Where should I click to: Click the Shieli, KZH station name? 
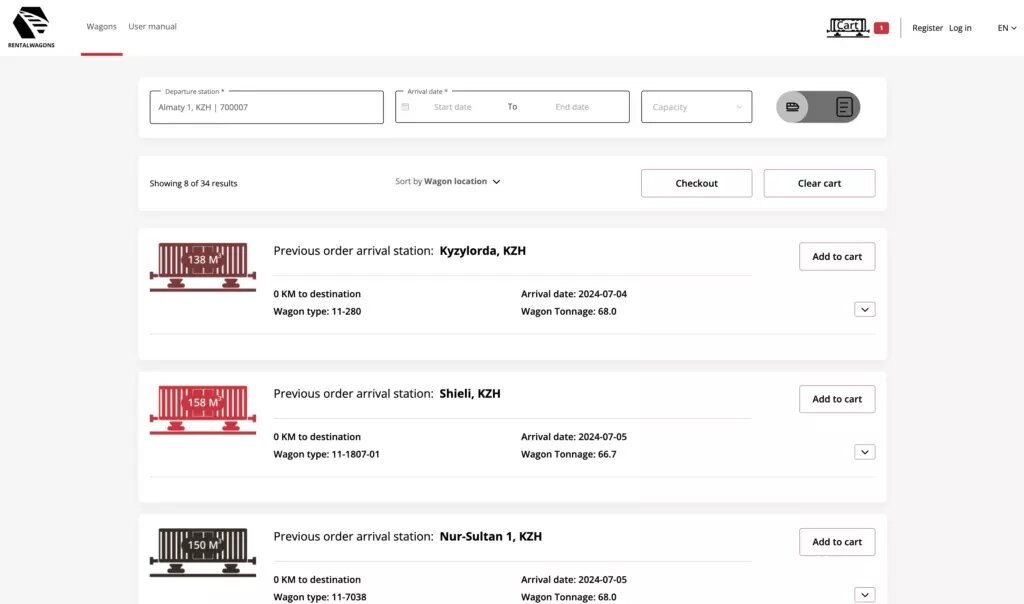point(470,394)
